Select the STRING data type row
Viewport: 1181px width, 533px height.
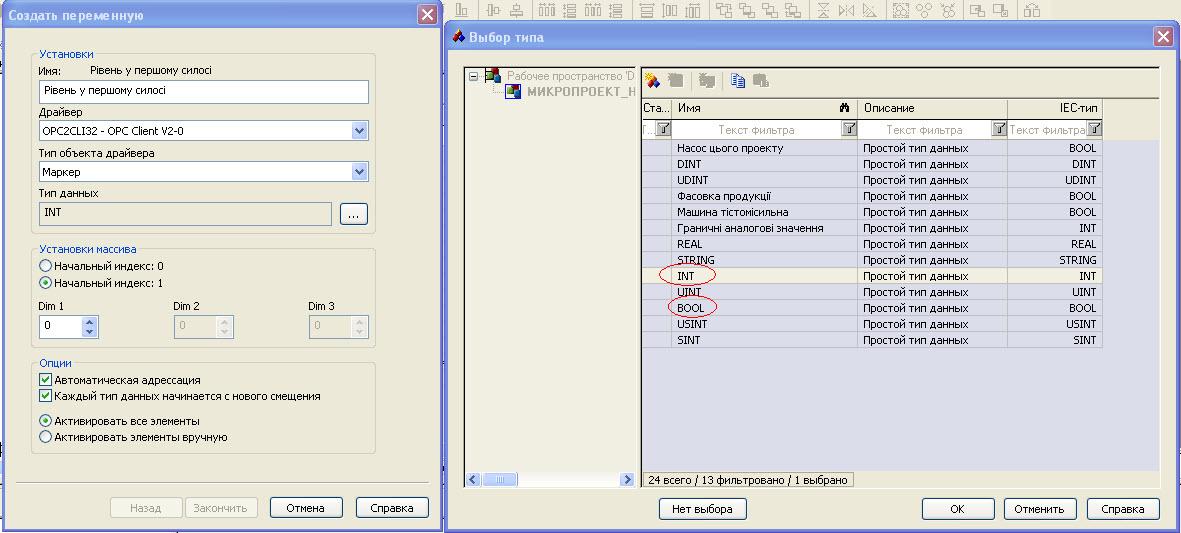tap(872, 260)
